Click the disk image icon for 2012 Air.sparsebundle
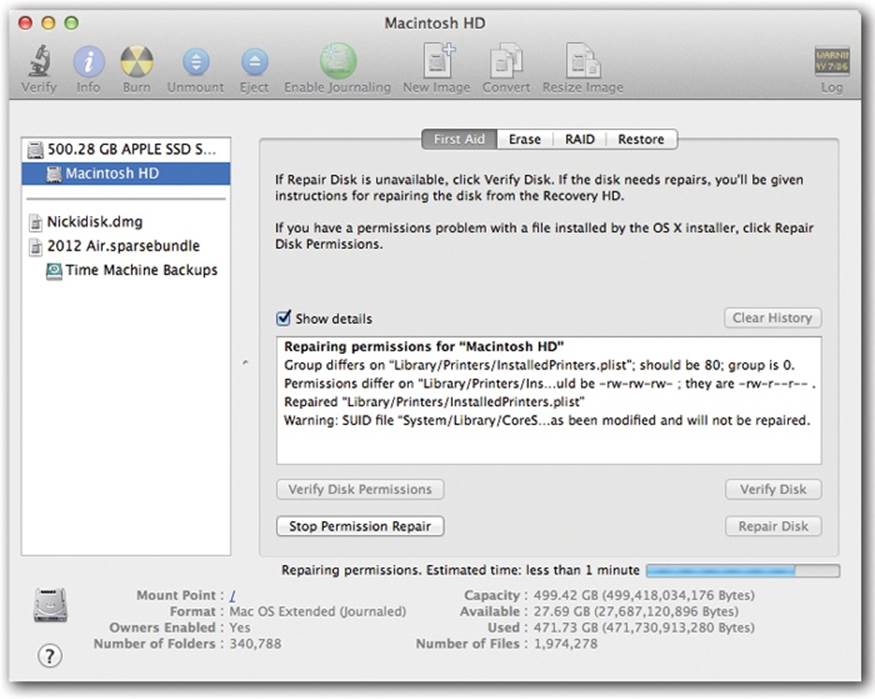Screen dimensions: 875x699 click(x=36, y=246)
